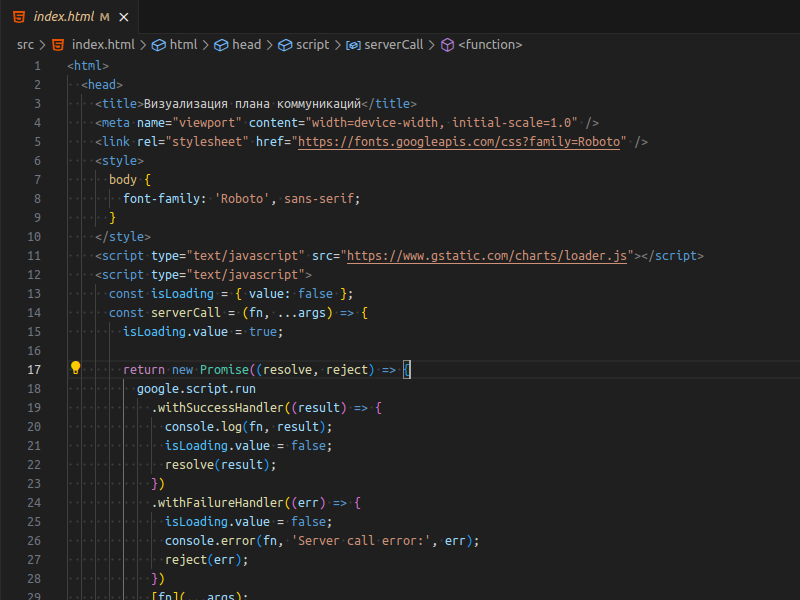This screenshot has width=800, height=600.
Task: Click the HTML5 icon in the breadcrumb
Action: pos(58,45)
